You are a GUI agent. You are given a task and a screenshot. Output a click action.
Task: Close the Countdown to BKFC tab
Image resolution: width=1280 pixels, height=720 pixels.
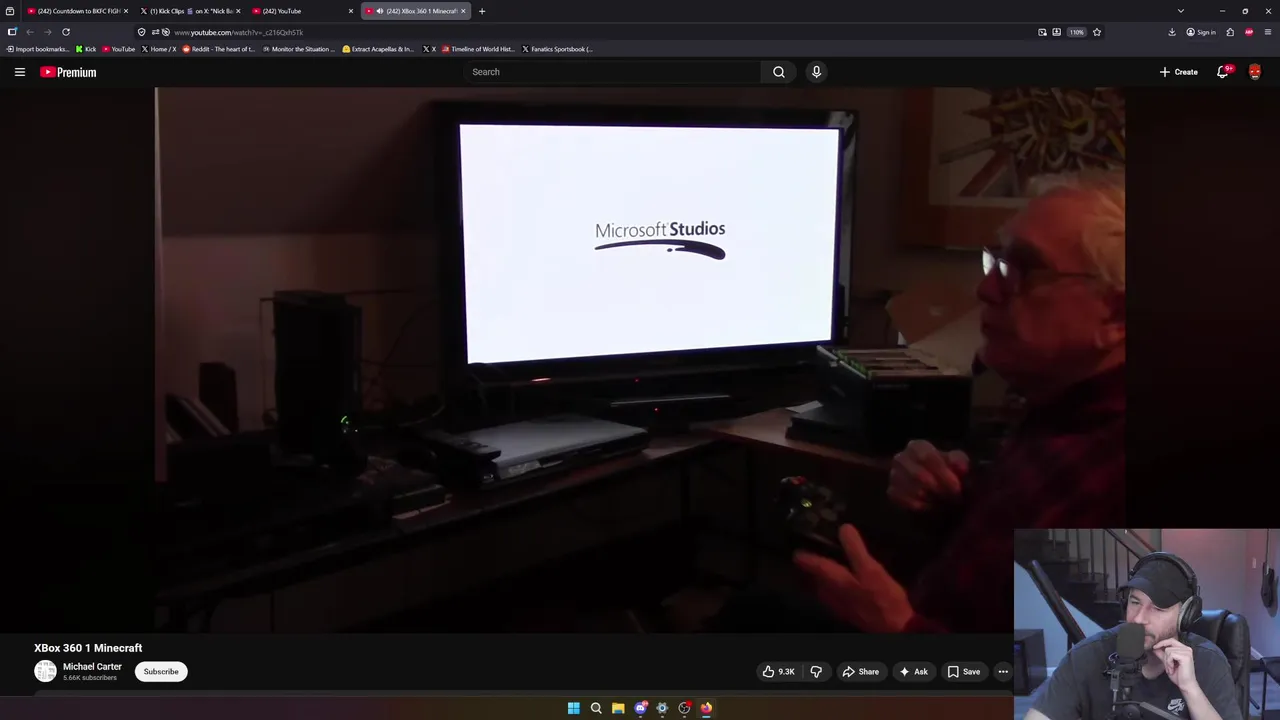coord(125,11)
